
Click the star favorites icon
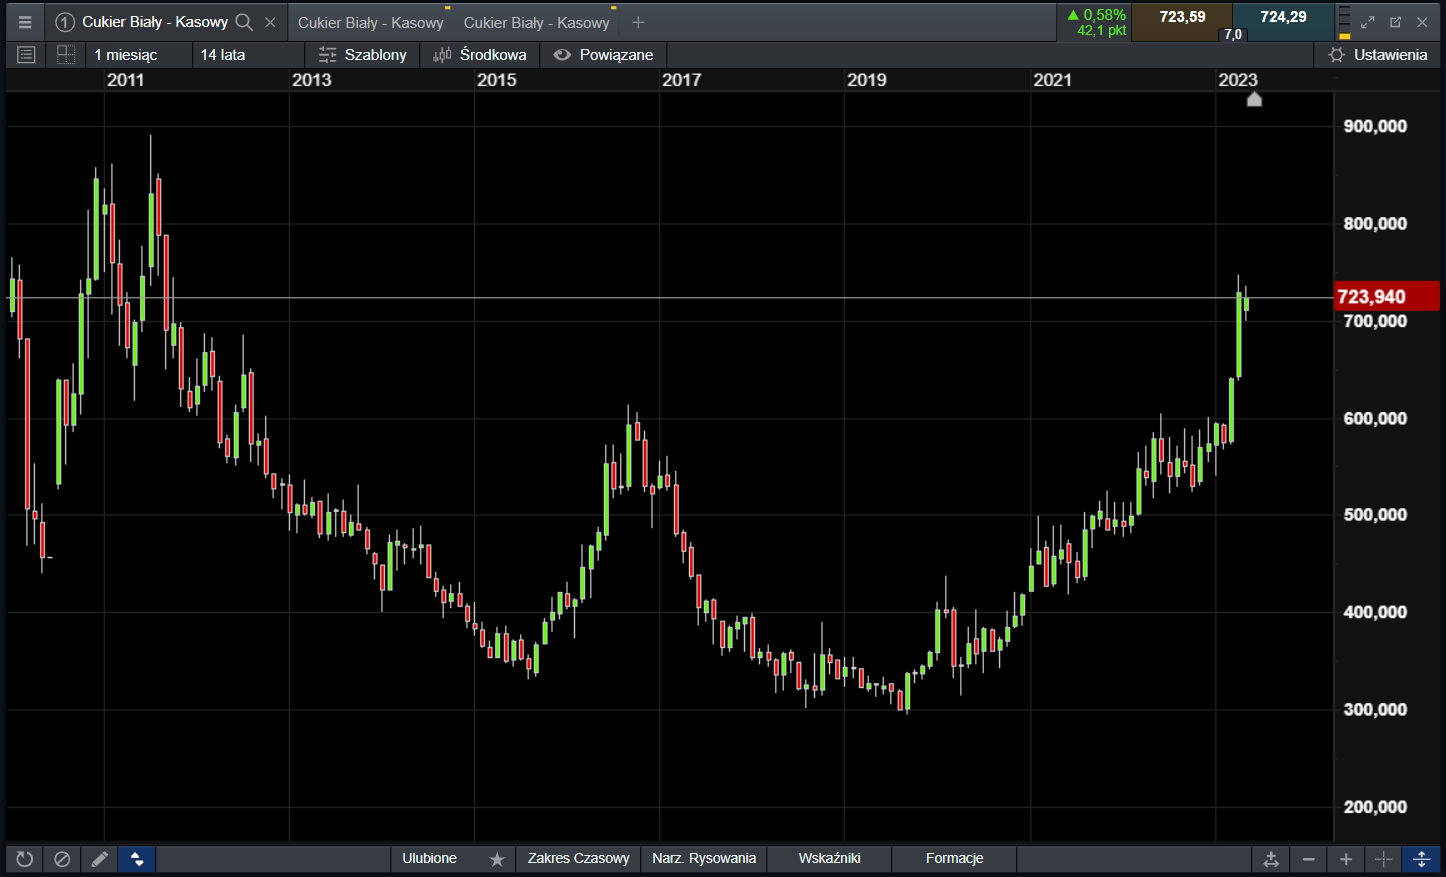coord(497,859)
